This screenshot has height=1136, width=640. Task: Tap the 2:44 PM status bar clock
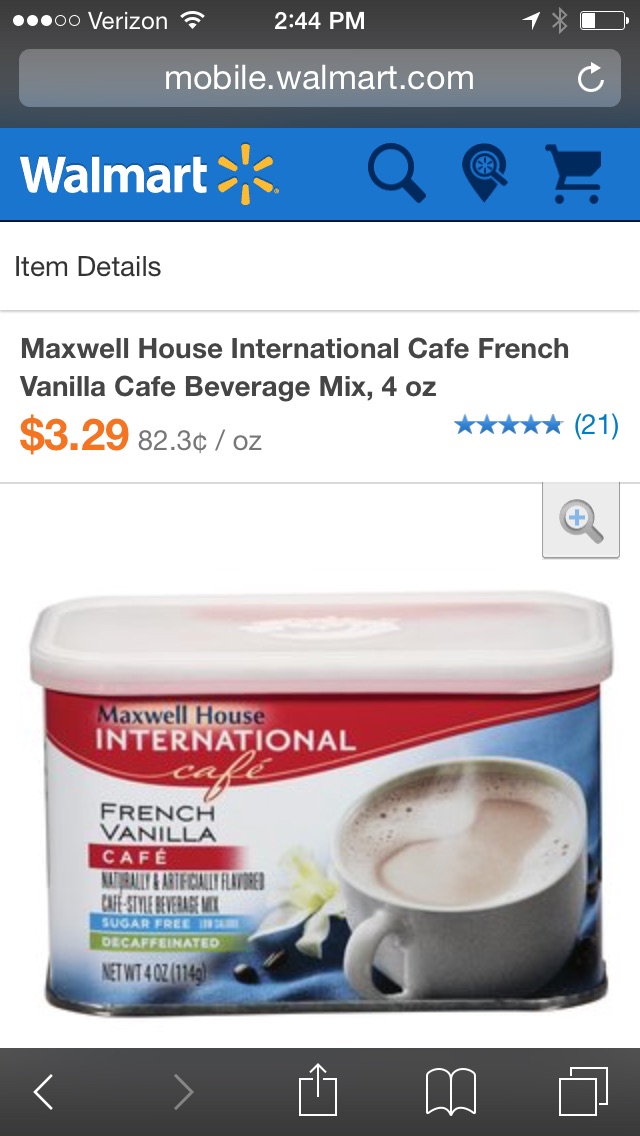[x=320, y=20]
